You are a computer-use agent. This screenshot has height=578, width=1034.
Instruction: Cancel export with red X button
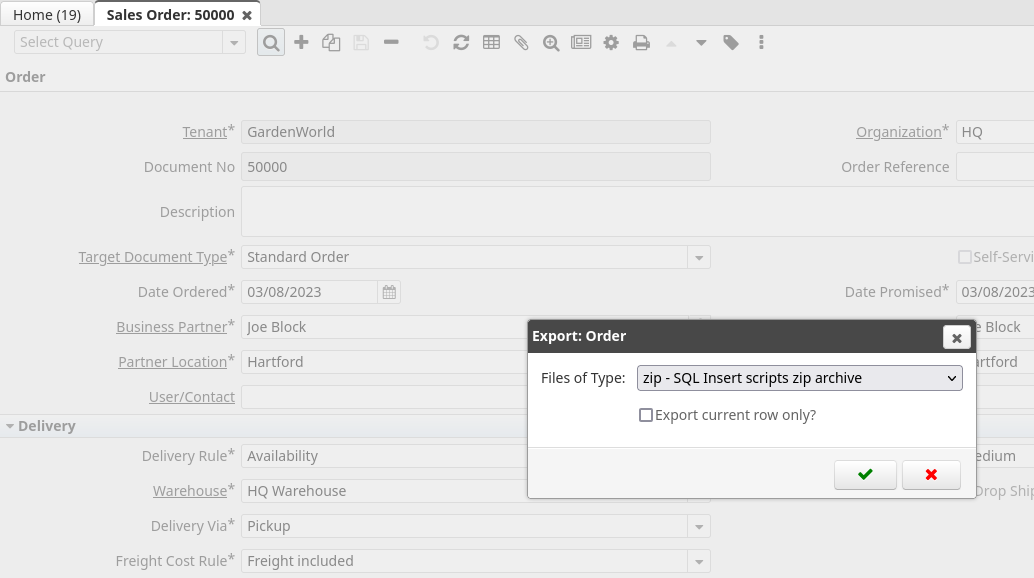coord(930,475)
